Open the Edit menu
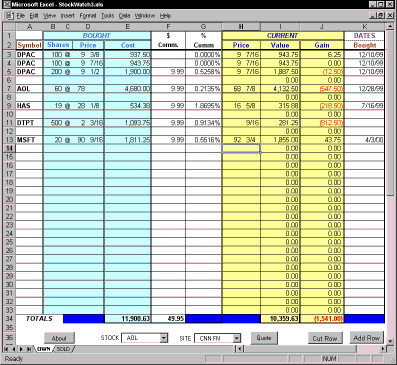This screenshot has height=365, width=397. click(34, 16)
